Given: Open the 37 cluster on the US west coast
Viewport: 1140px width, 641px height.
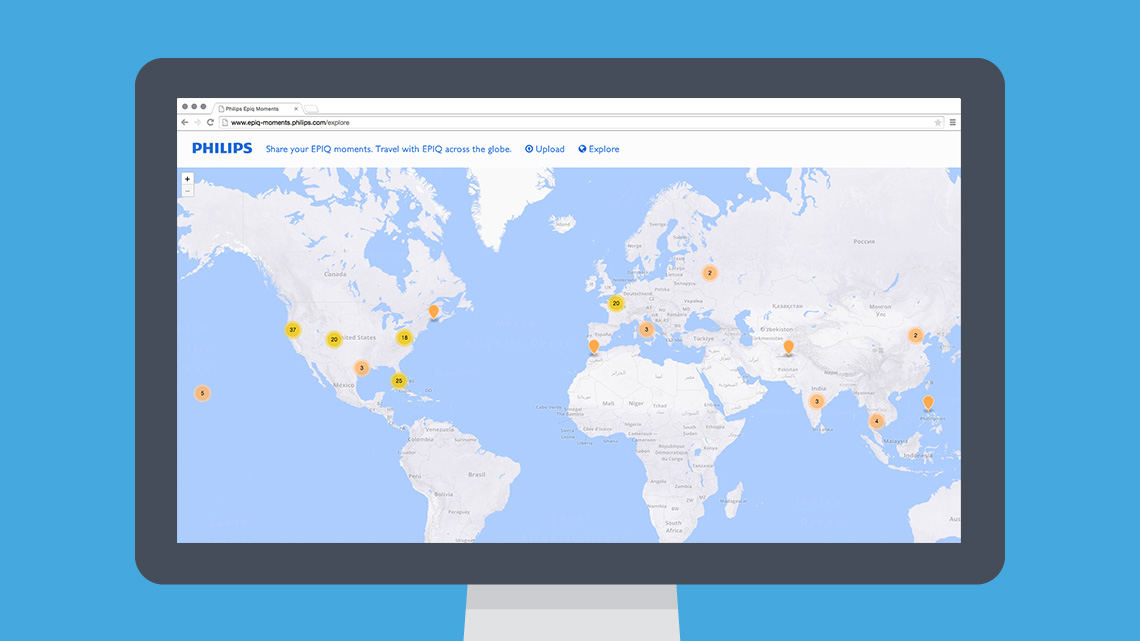Looking at the screenshot, I should [x=292, y=330].
